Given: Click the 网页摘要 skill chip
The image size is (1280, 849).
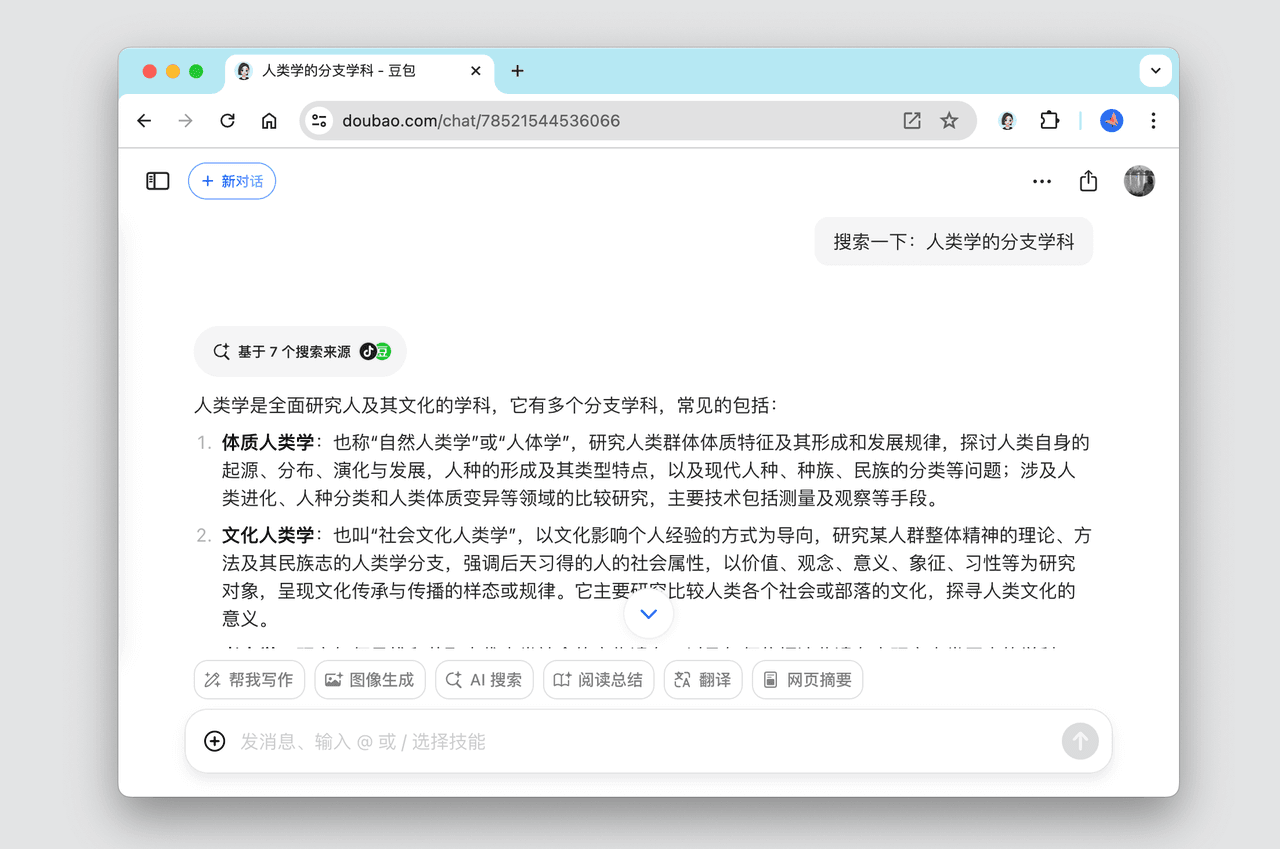Looking at the screenshot, I should click(x=807, y=680).
